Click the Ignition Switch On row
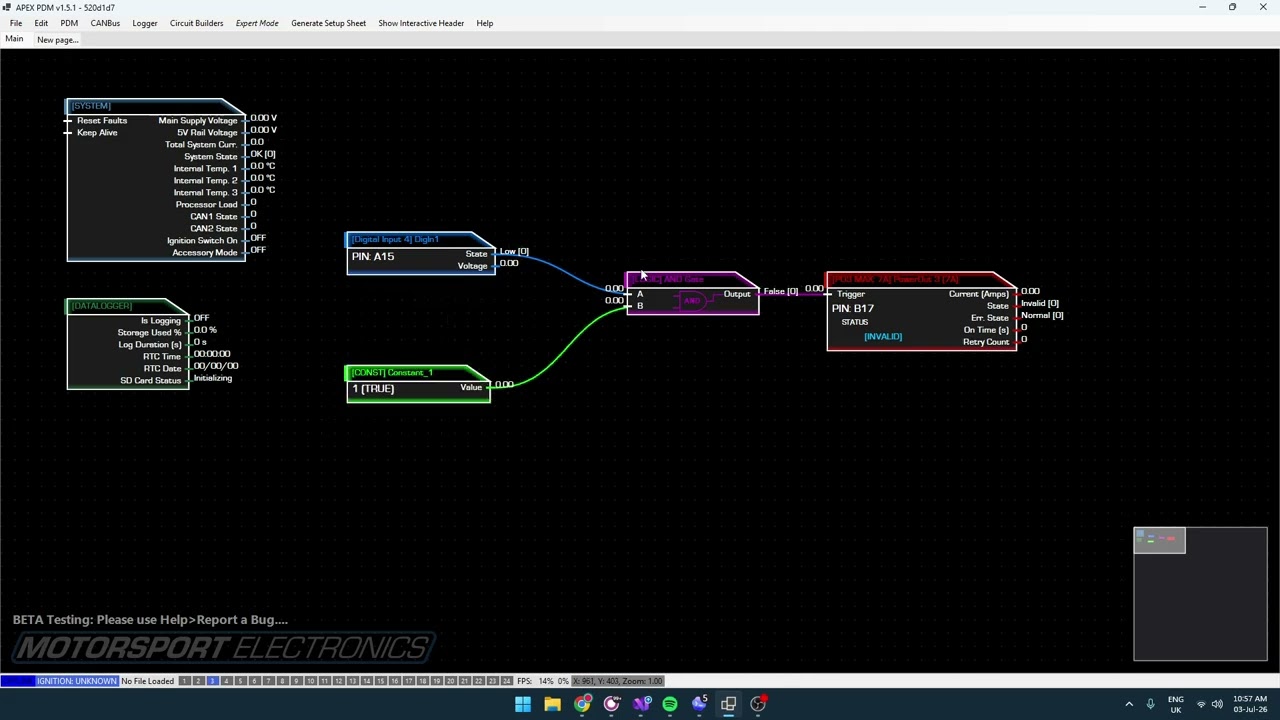1280x720 pixels. tap(202, 241)
